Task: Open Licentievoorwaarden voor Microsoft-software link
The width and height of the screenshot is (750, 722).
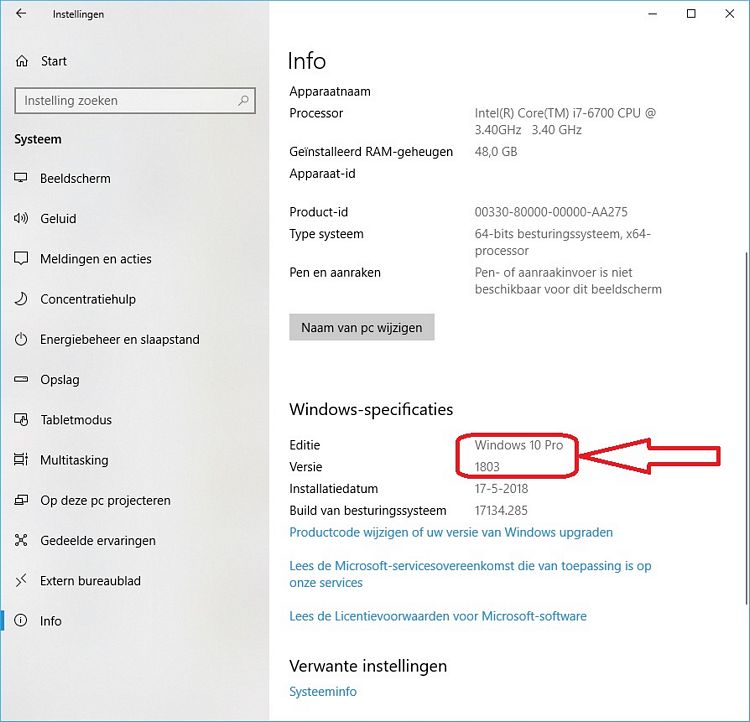Action: click(x=438, y=616)
